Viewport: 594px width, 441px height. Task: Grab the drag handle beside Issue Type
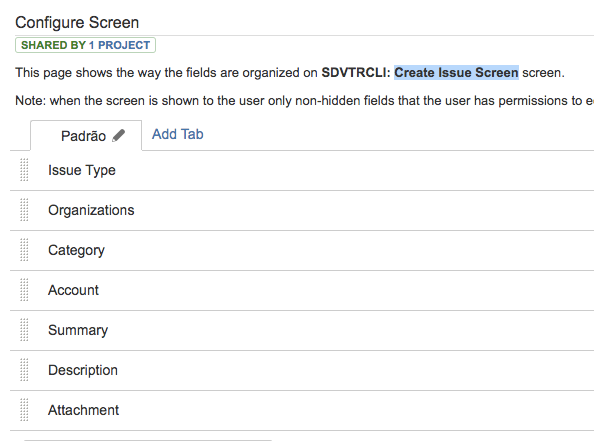[x=24, y=170]
